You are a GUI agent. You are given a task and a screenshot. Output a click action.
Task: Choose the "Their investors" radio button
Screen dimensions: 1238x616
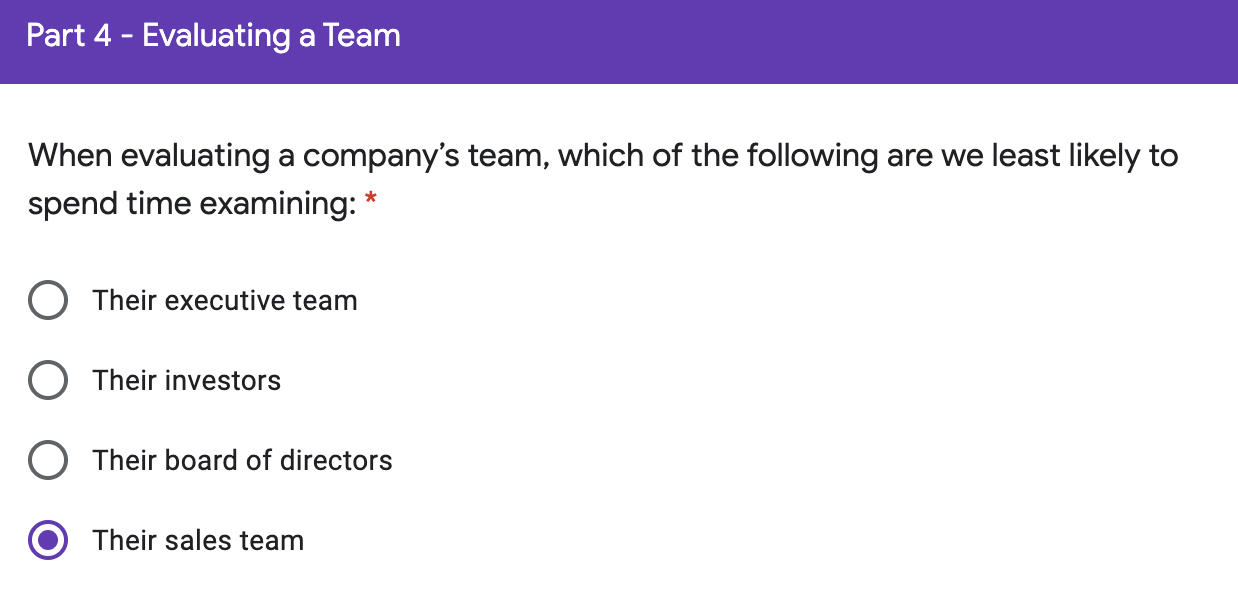point(48,381)
